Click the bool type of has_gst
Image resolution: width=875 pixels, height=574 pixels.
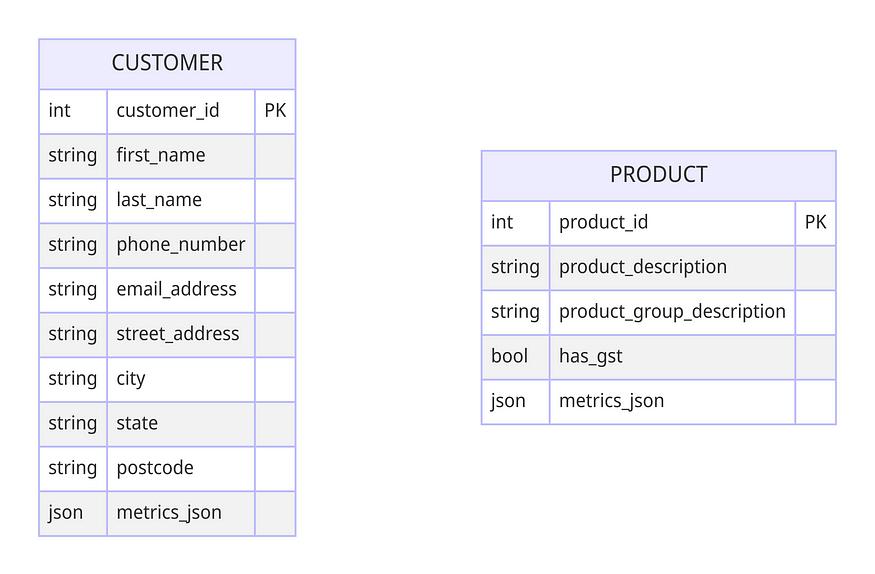(x=509, y=356)
